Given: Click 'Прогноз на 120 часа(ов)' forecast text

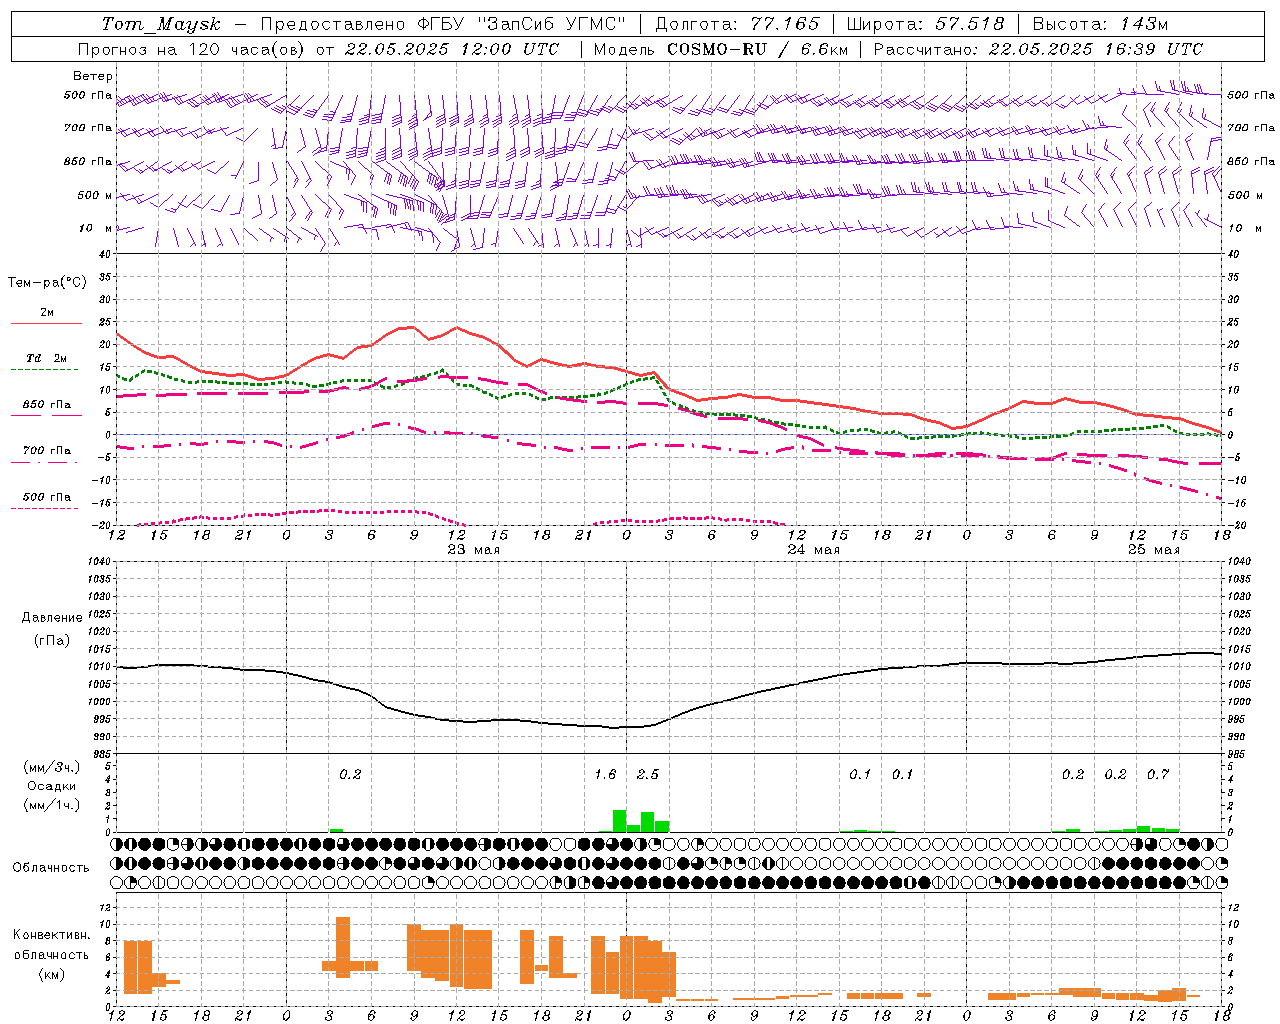Looking at the screenshot, I should (192, 49).
